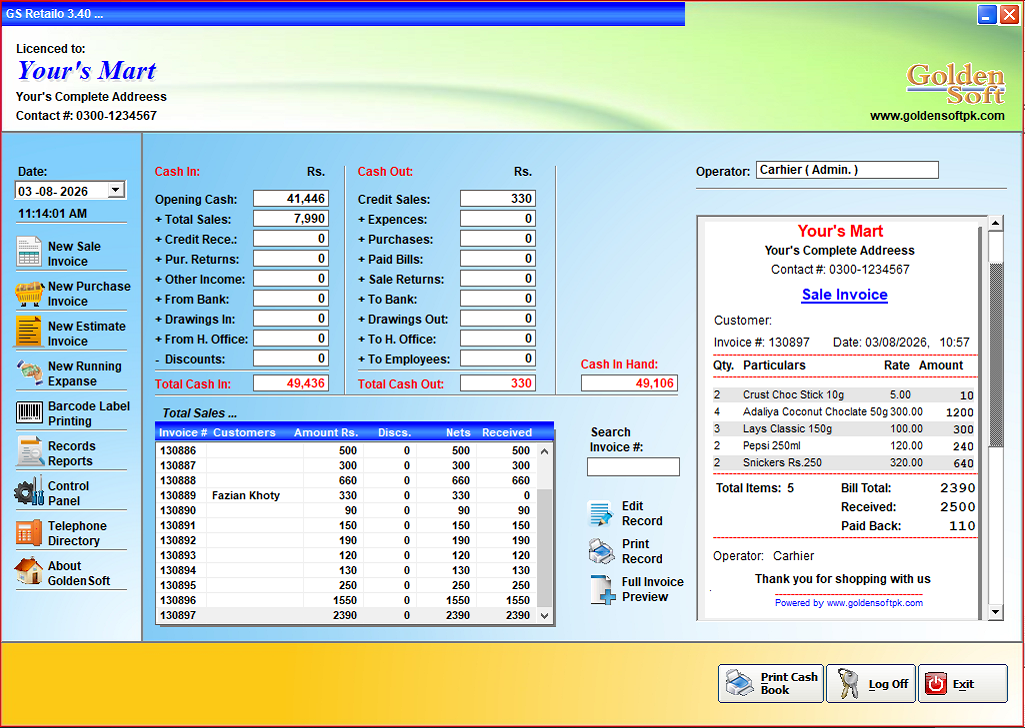
Task: Select the invoice 130889 Fazian Khoty row
Action: (346, 495)
